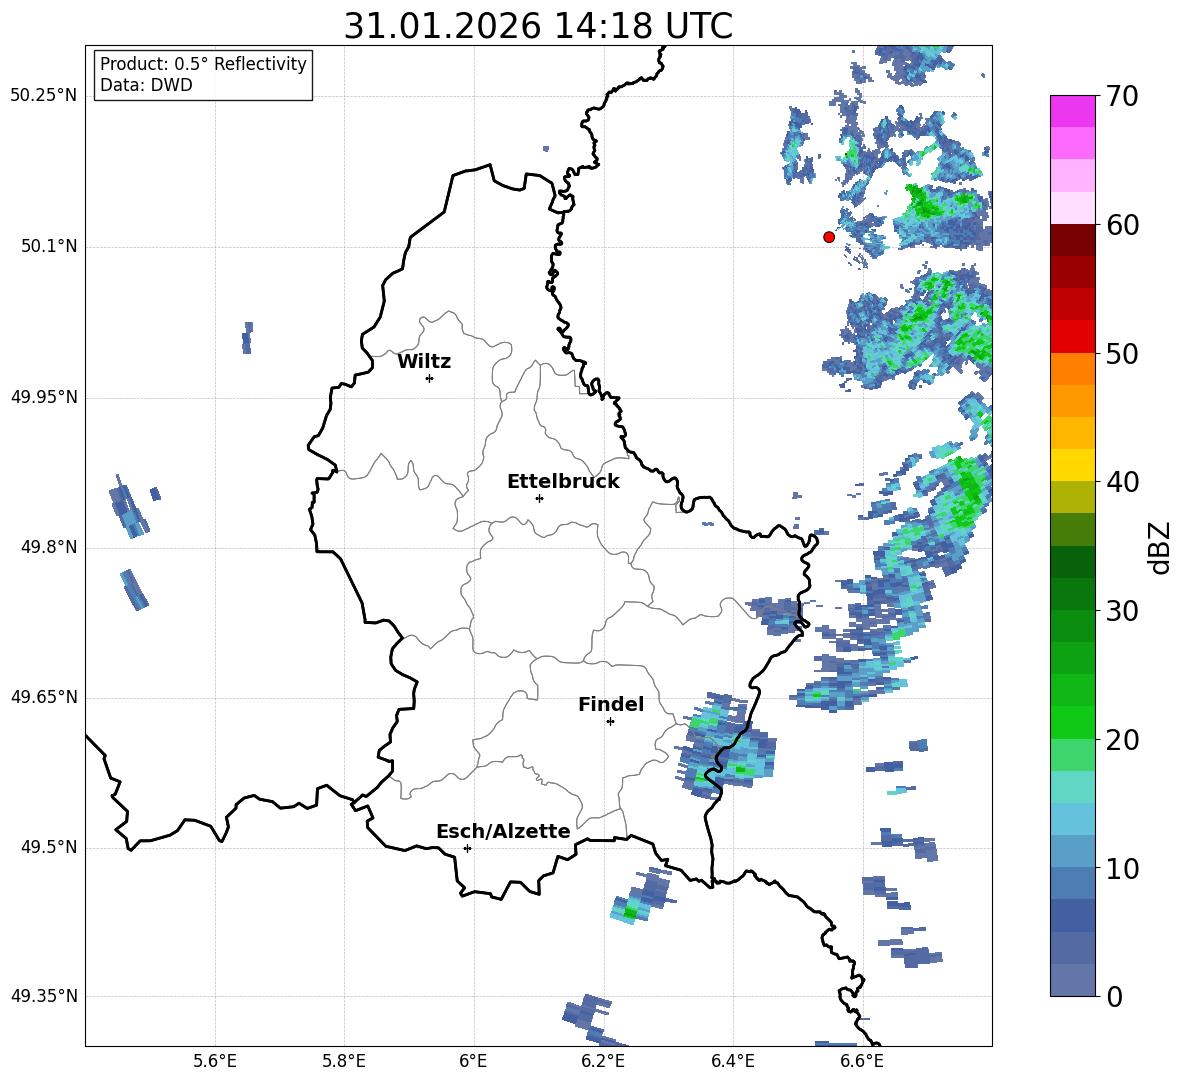Click the Esch/Alzette city label

(503, 831)
